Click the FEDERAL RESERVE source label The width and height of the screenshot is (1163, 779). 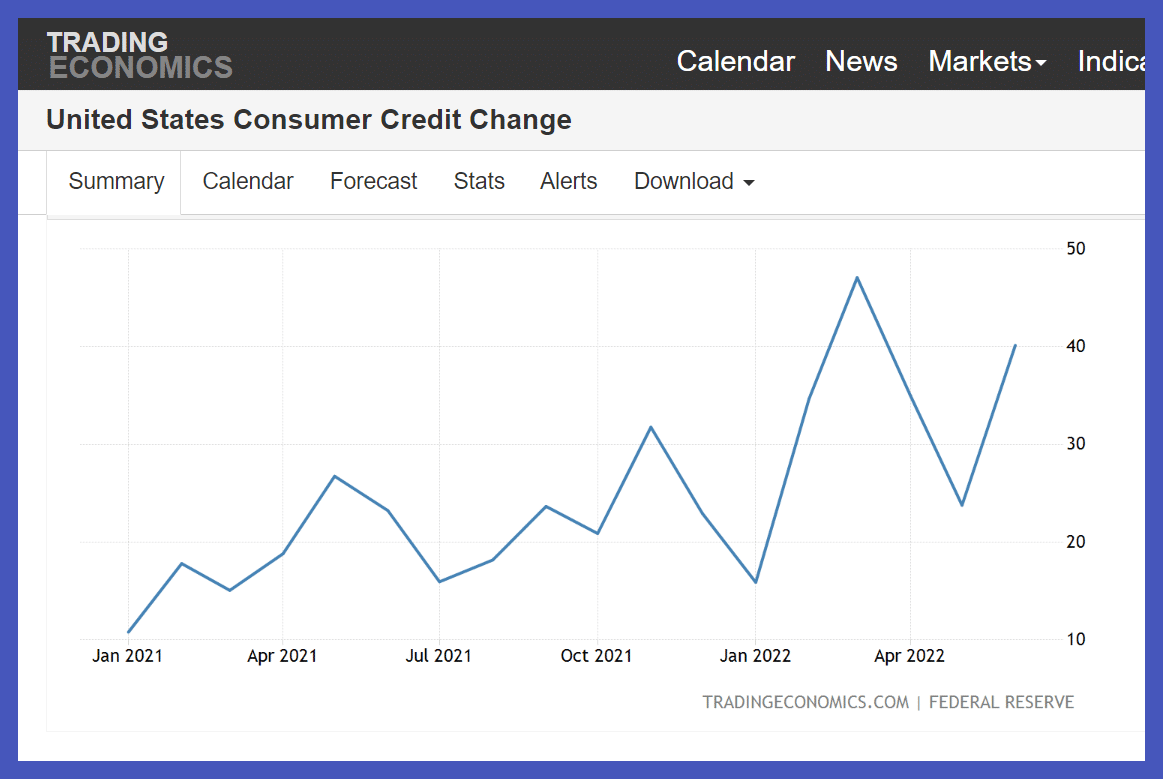1001,702
